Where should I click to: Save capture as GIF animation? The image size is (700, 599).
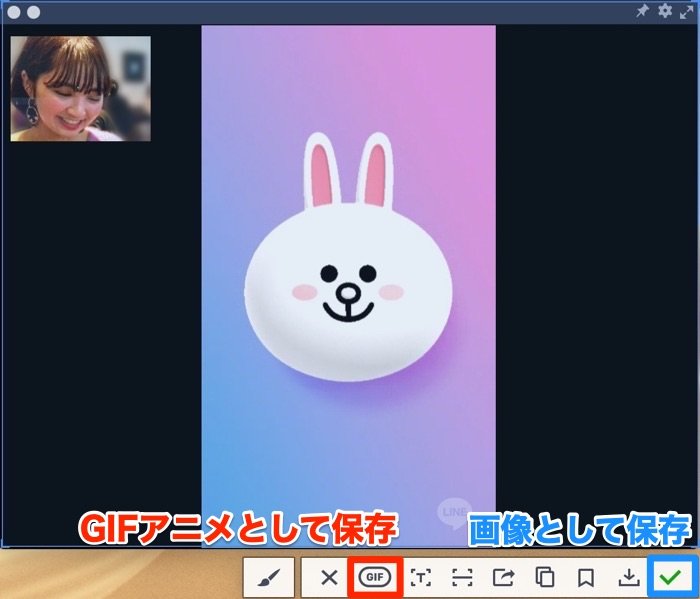click(x=375, y=577)
